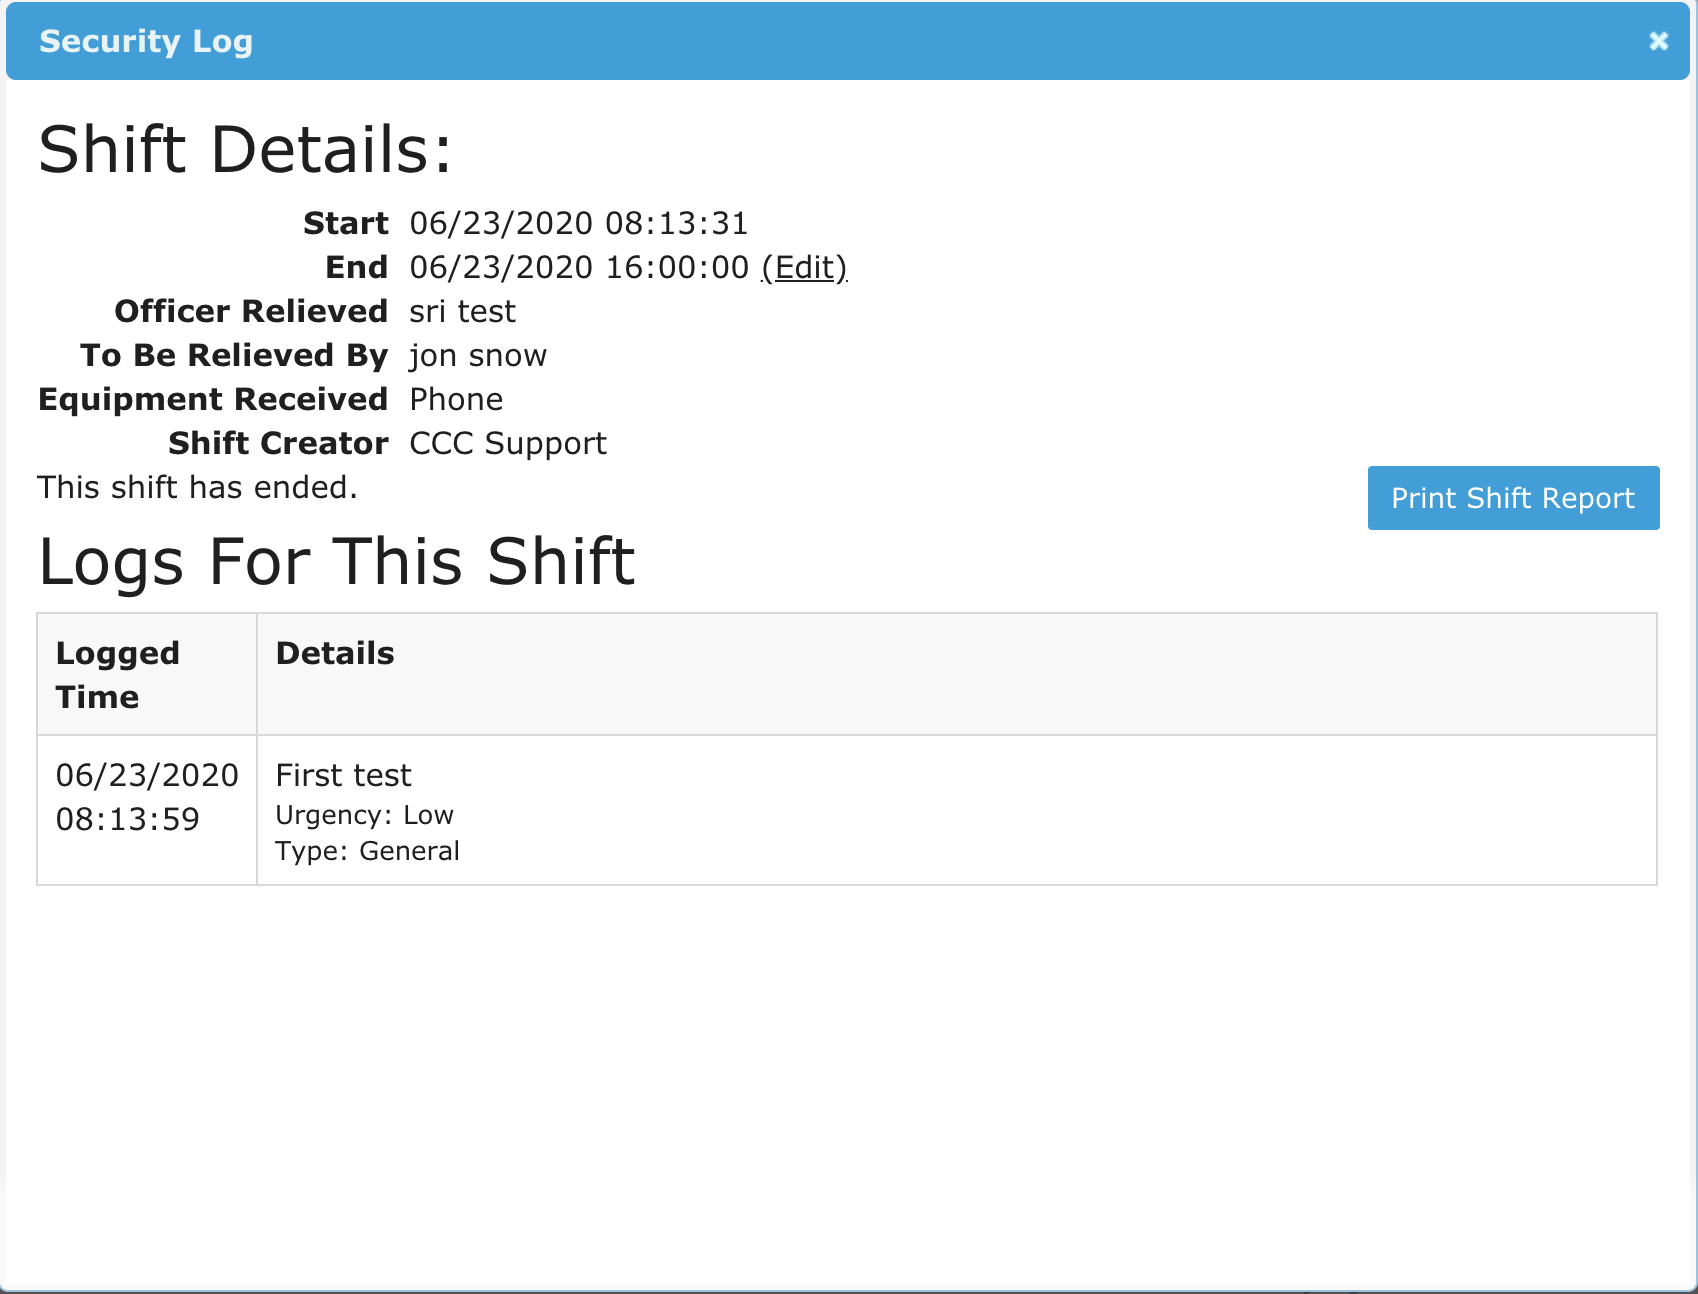Click the logged time 08:13:59 cell

click(x=146, y=797)
